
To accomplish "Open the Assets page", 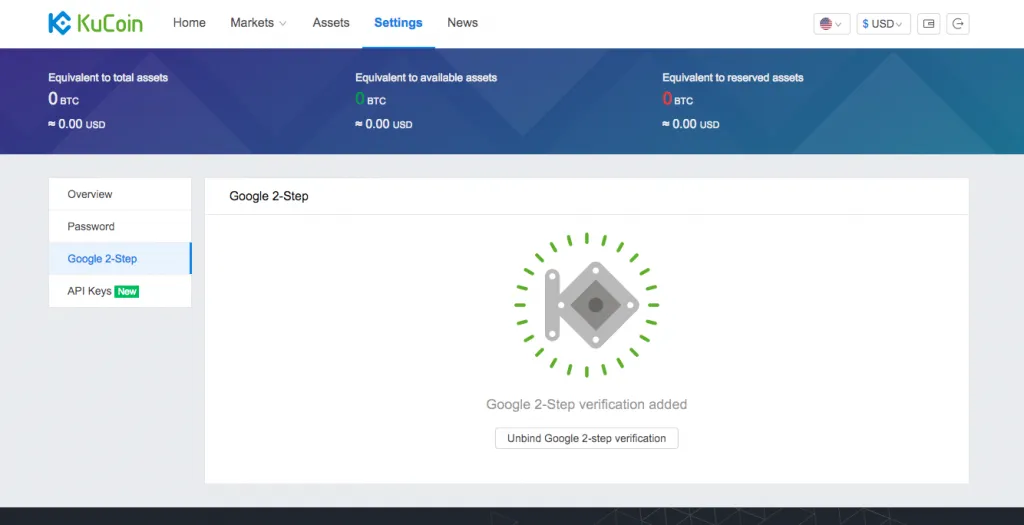I will (330, 23).
